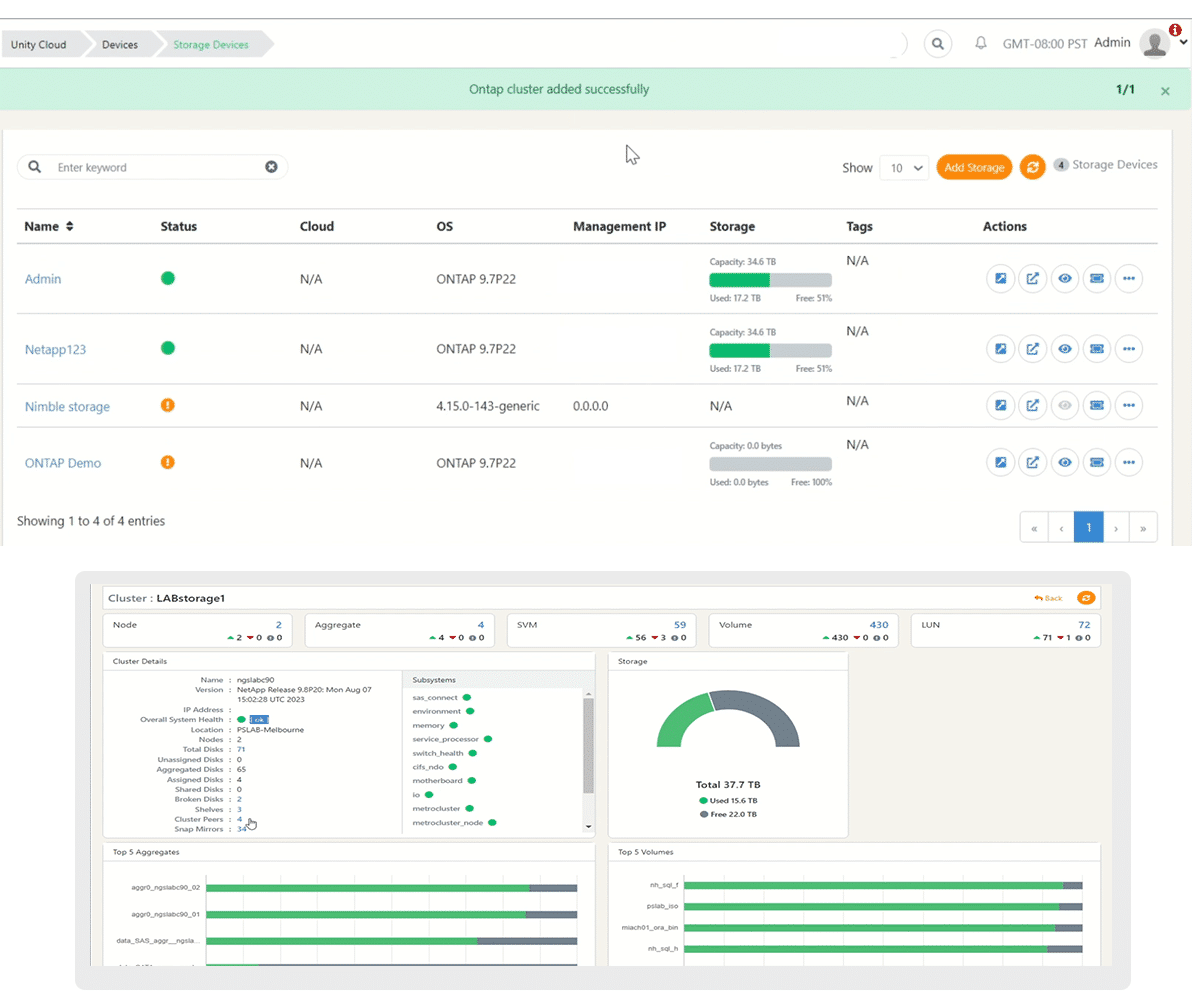Clear the keyword search field
The image size is (1200, 1000).
click(x=272, y=167)
